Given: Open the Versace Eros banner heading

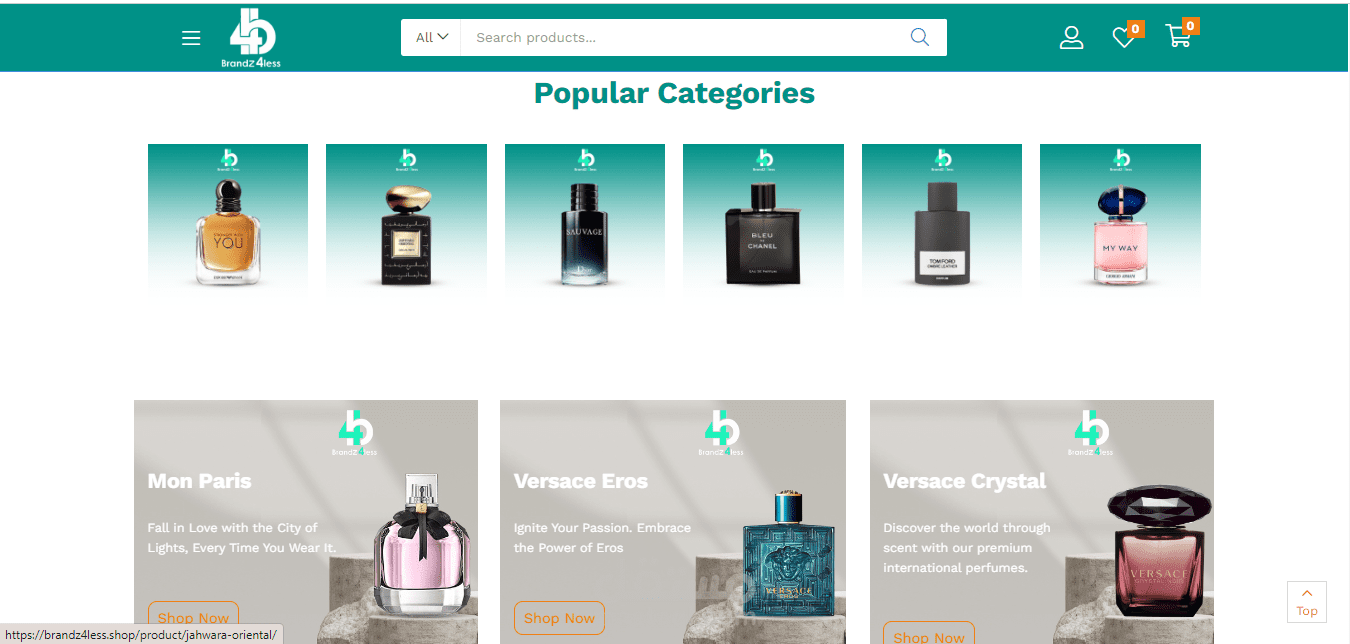Looking at the screenshot, I should click(x=581, y=481).
